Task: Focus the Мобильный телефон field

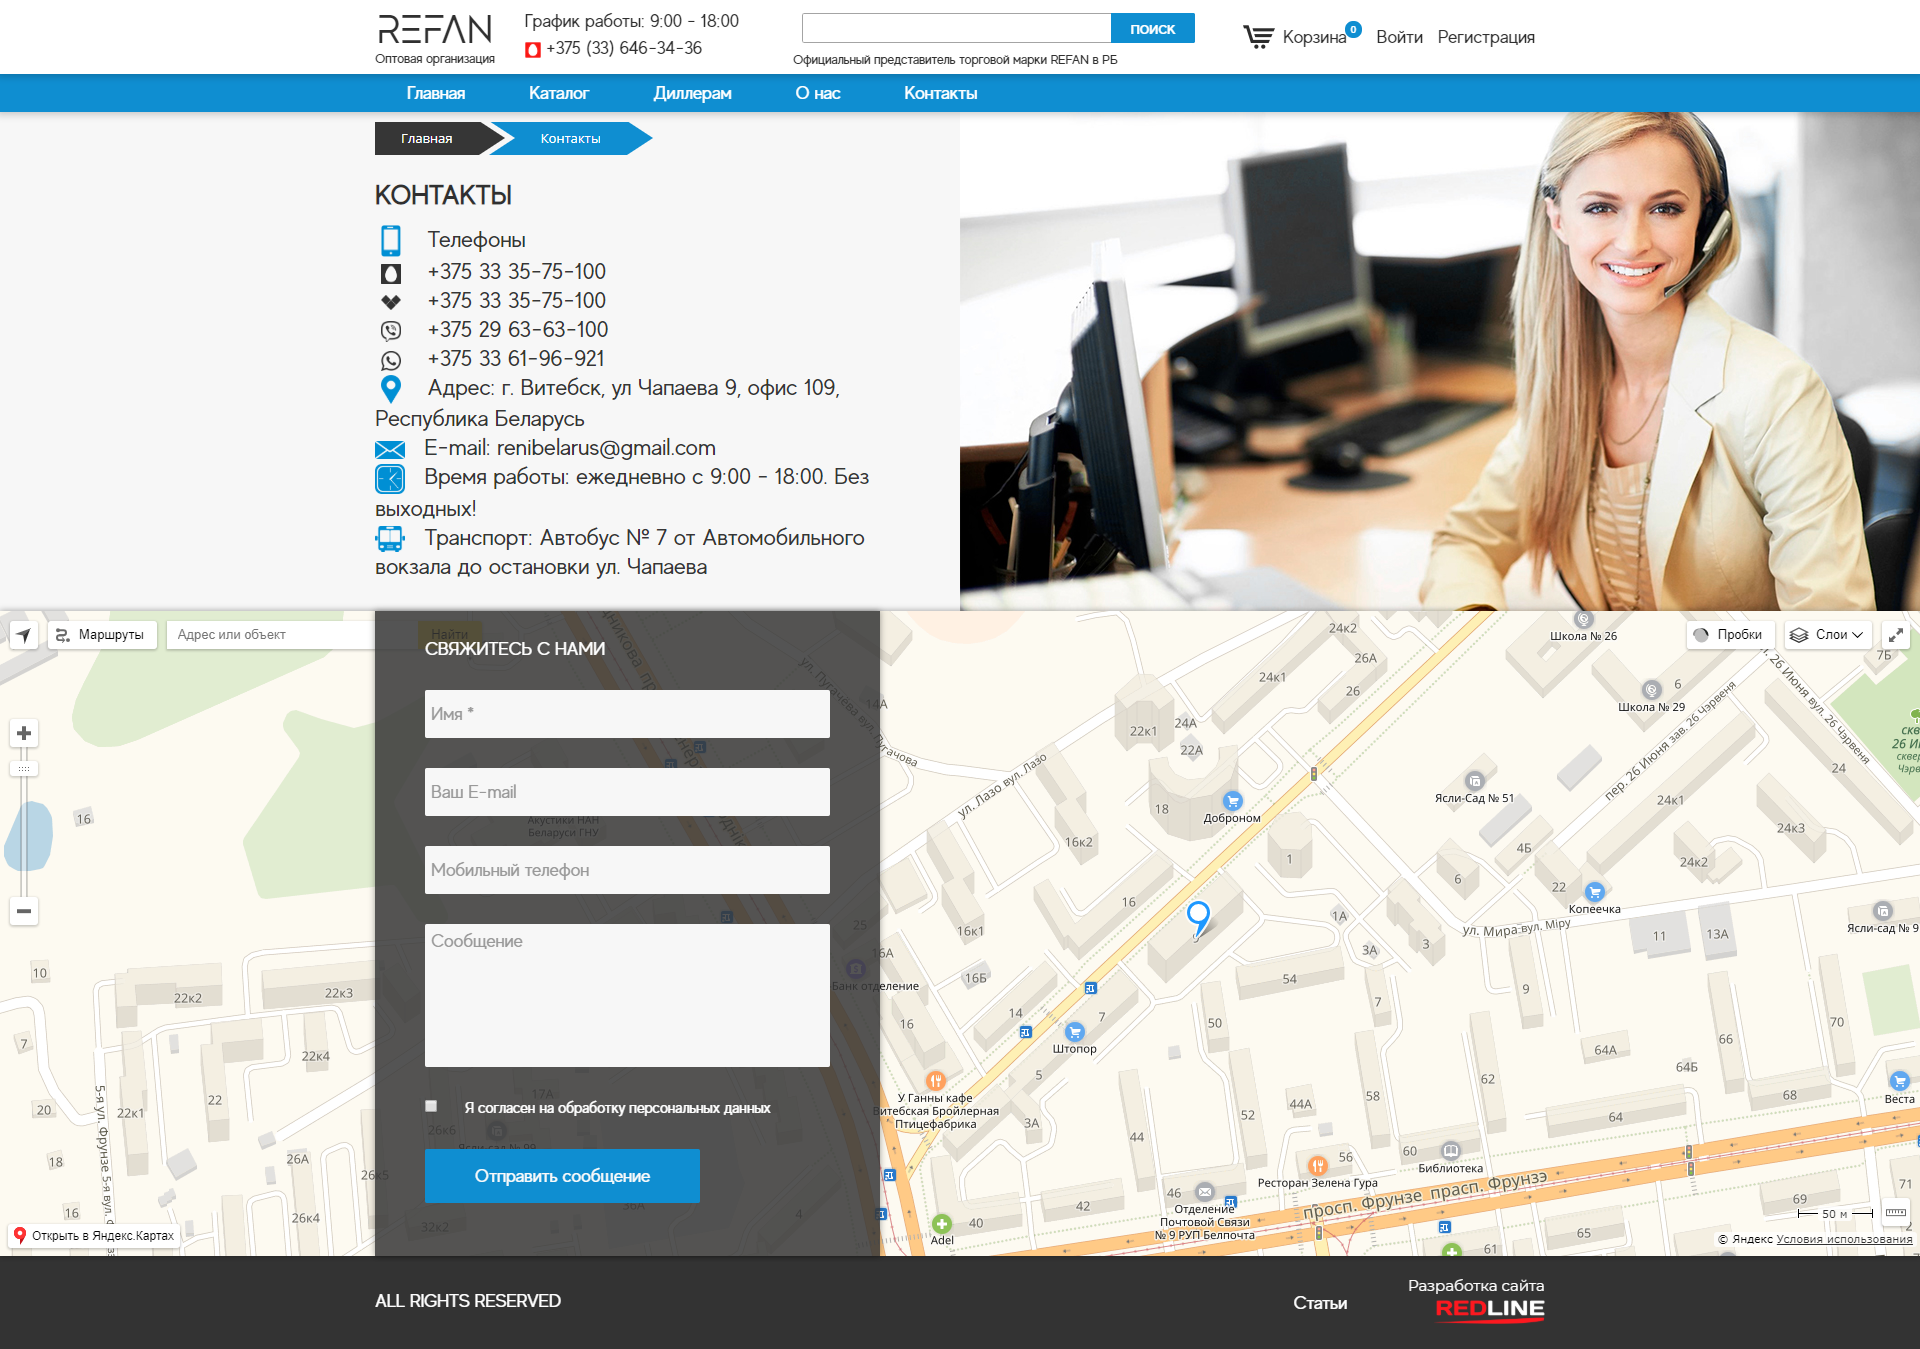Action: 627,870
